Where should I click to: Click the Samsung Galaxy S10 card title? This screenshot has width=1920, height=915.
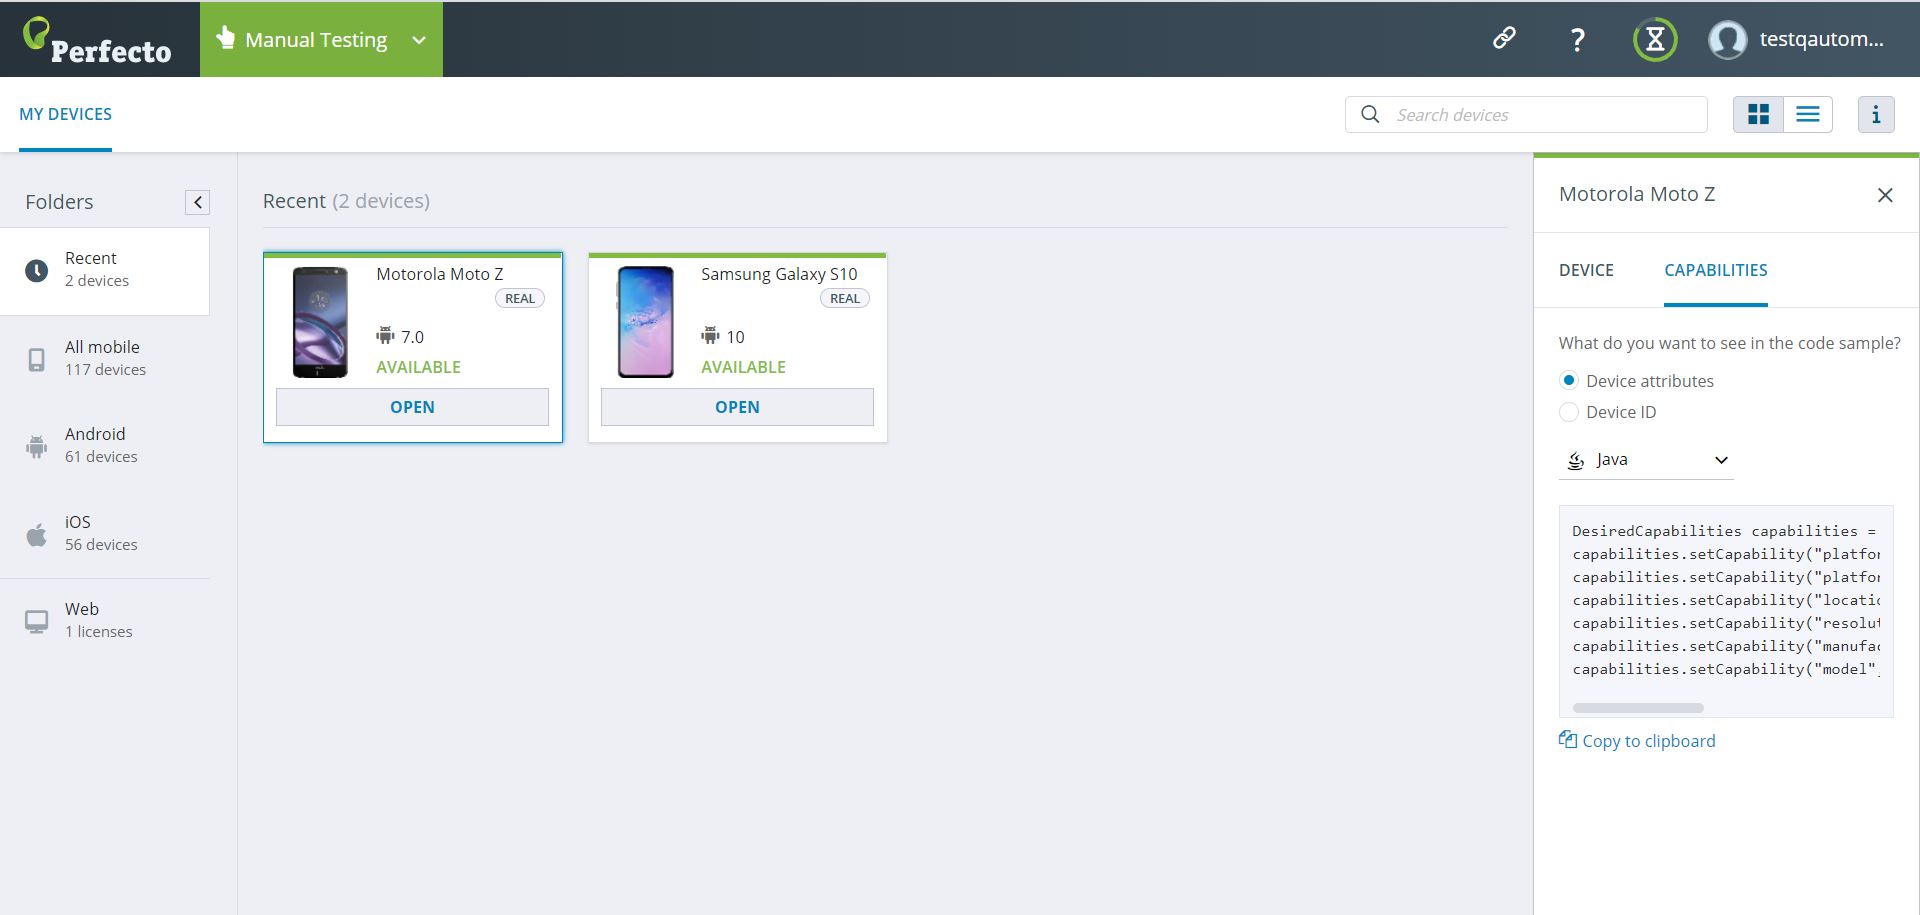[x=779, y=274]
